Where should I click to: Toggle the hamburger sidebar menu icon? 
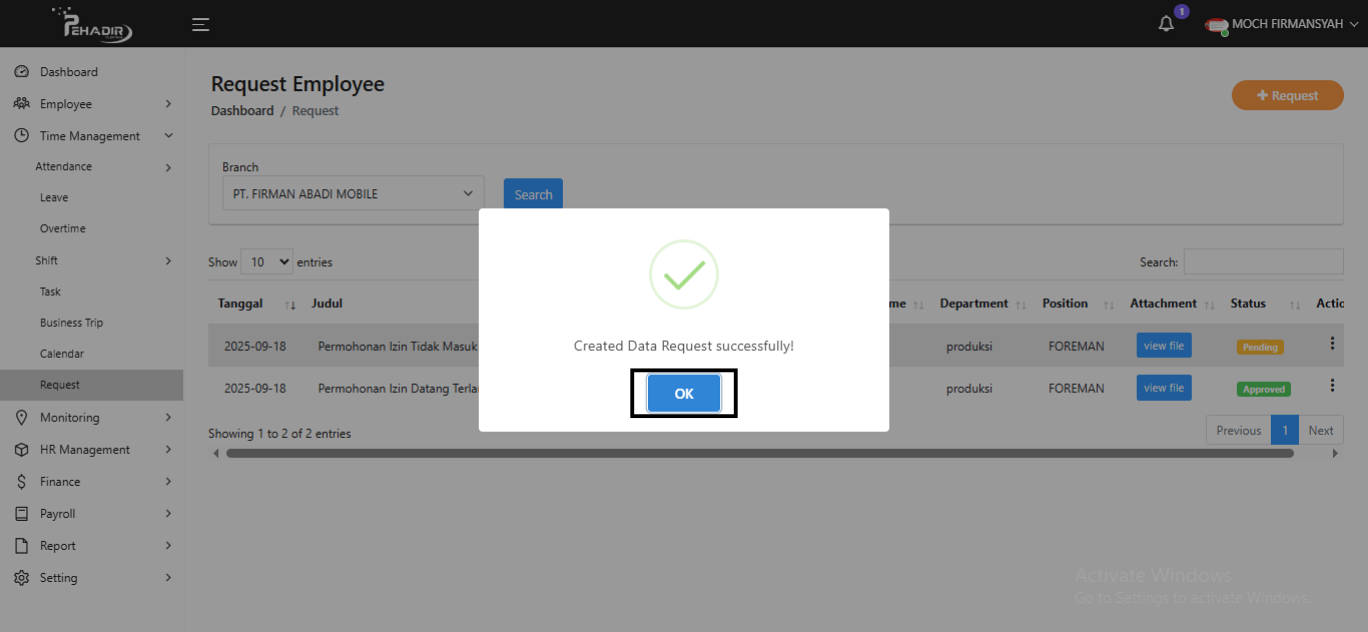201,24
